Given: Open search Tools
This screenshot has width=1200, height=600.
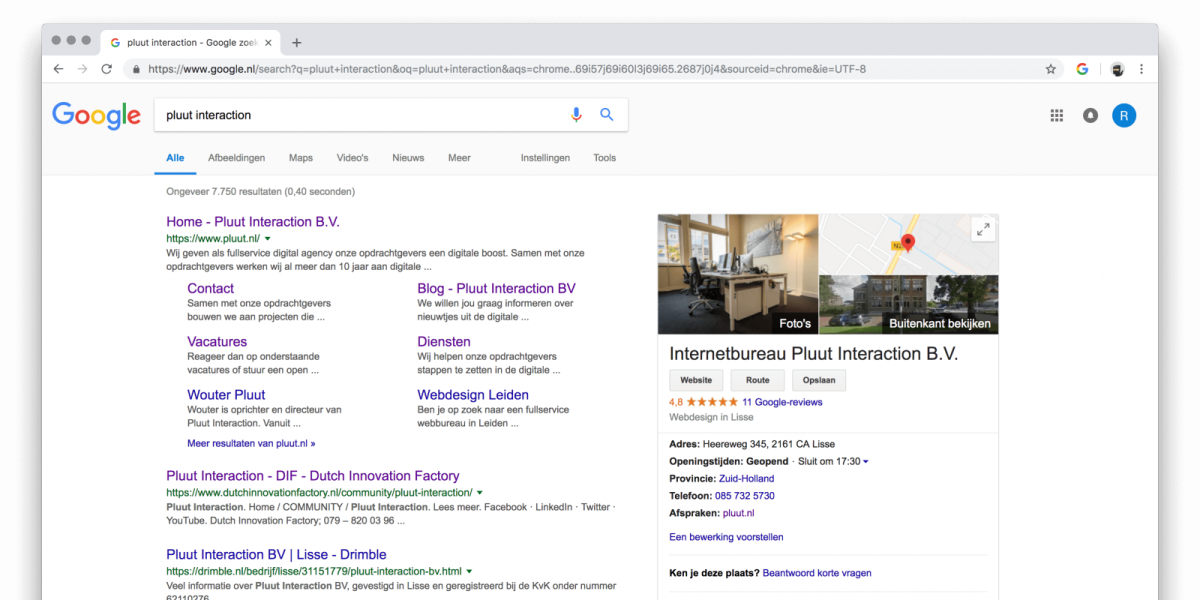Looking at the screenshot, I should (604, 158).
